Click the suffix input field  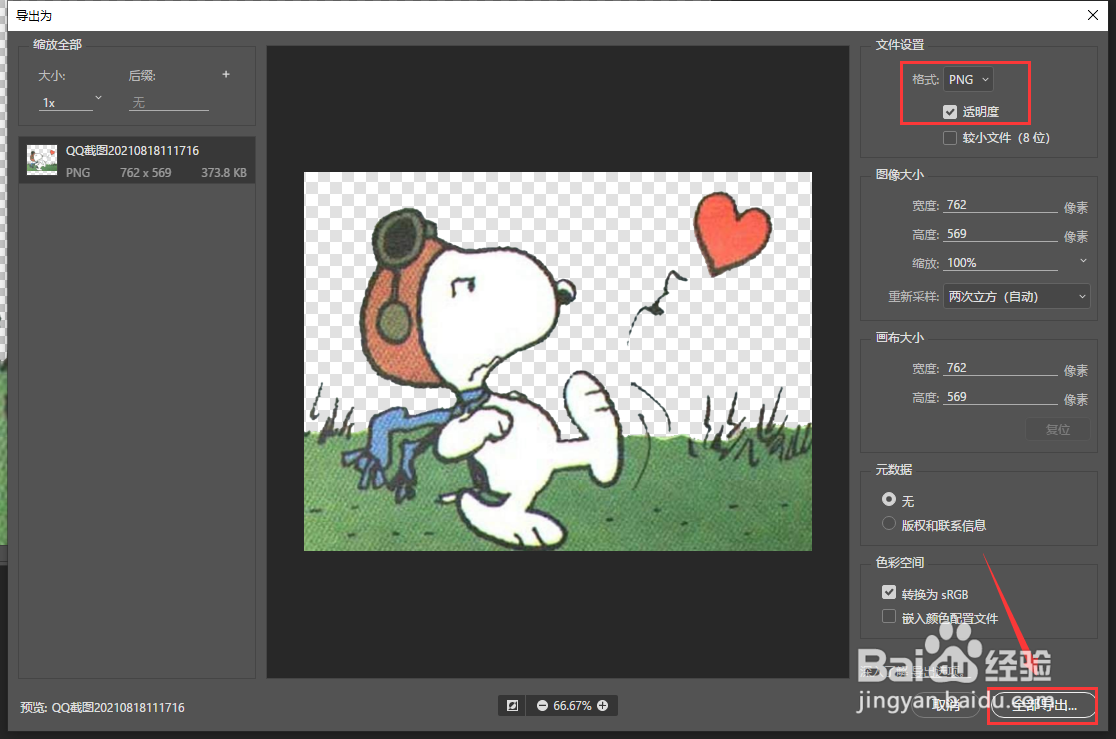[x=169, y=103]
